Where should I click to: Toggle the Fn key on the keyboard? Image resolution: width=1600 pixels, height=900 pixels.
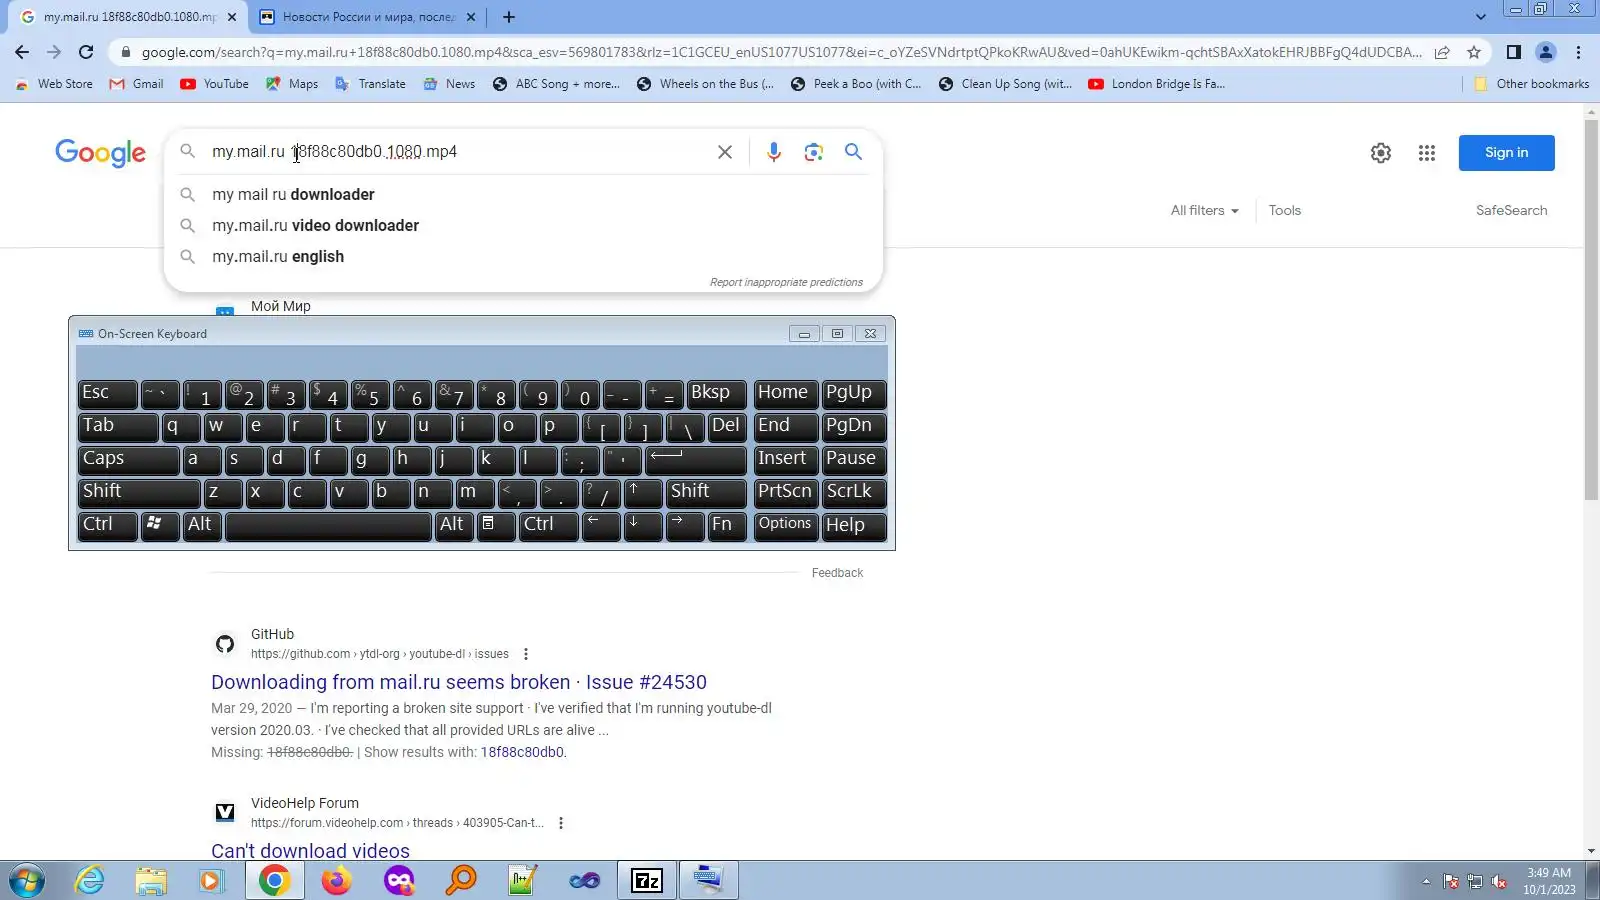point(727,525)
